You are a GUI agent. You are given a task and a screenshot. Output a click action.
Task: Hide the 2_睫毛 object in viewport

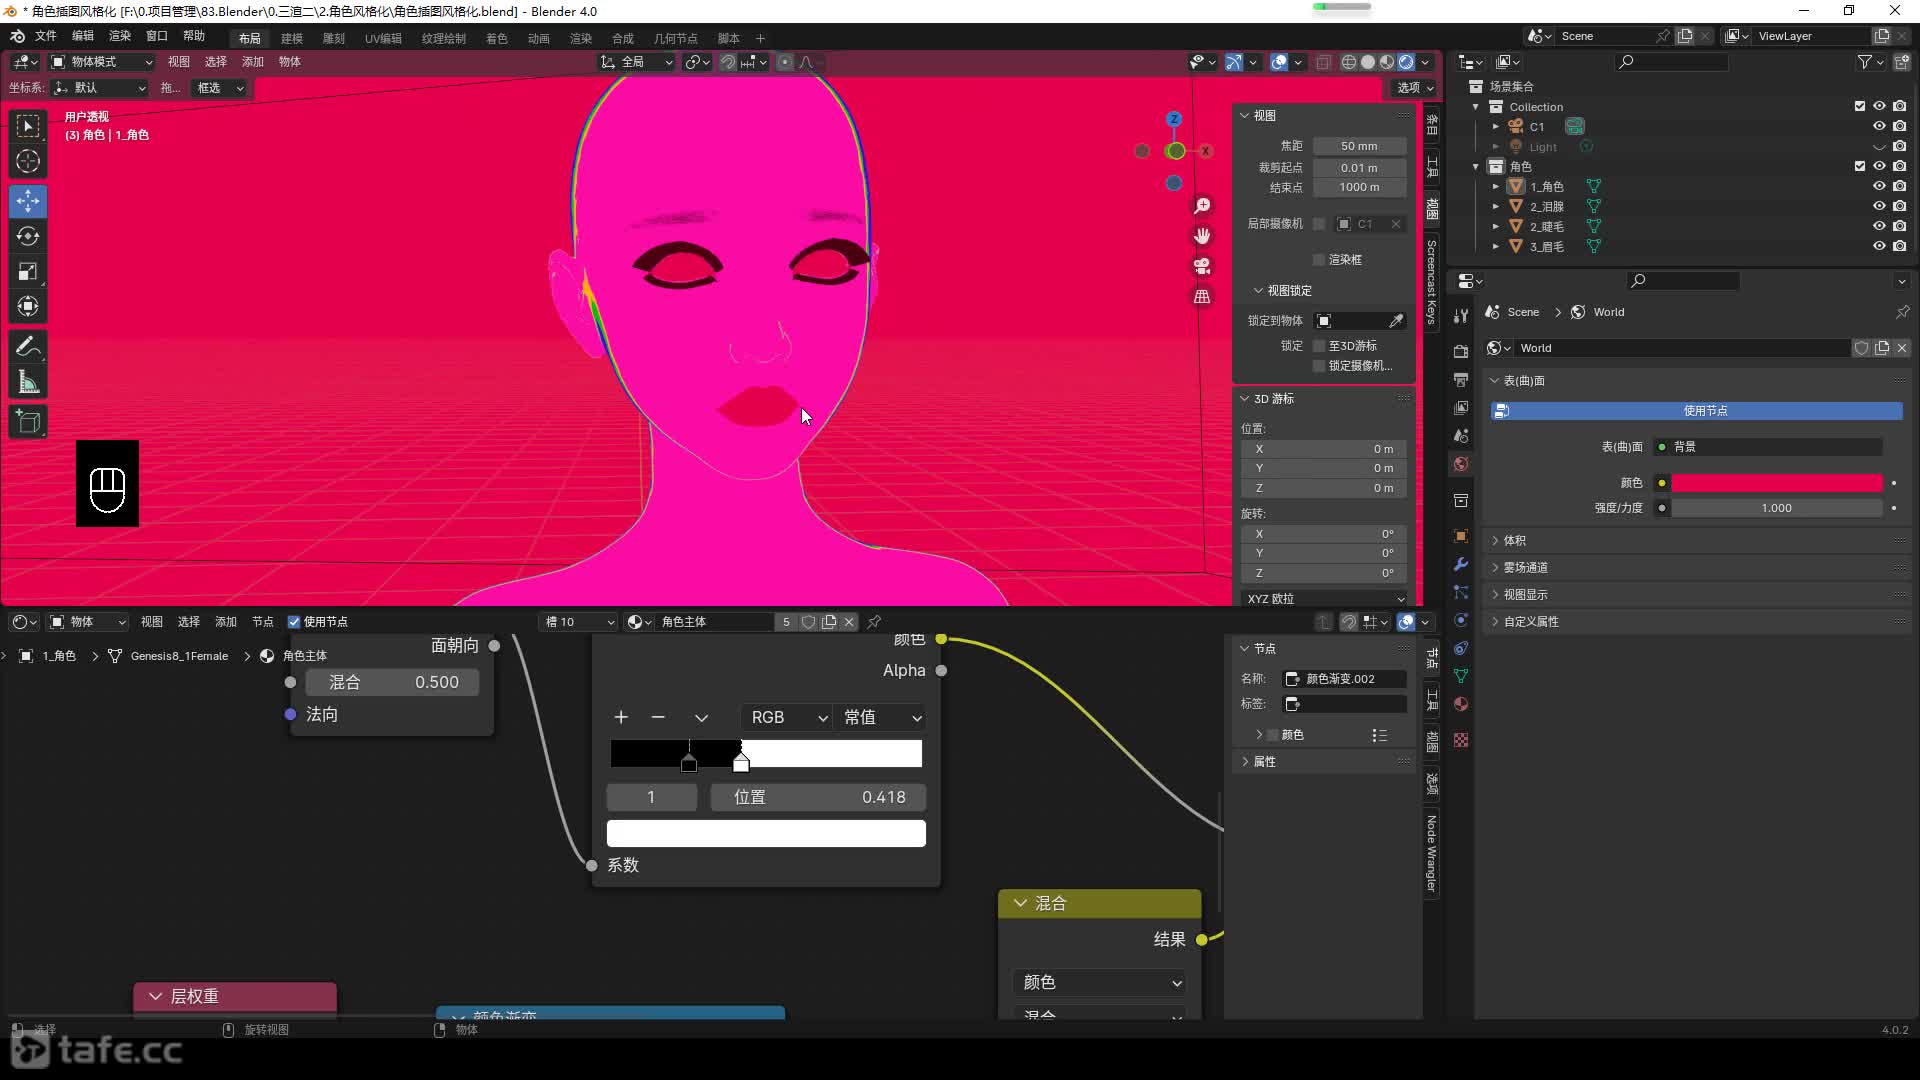(x=1879, y=226)
